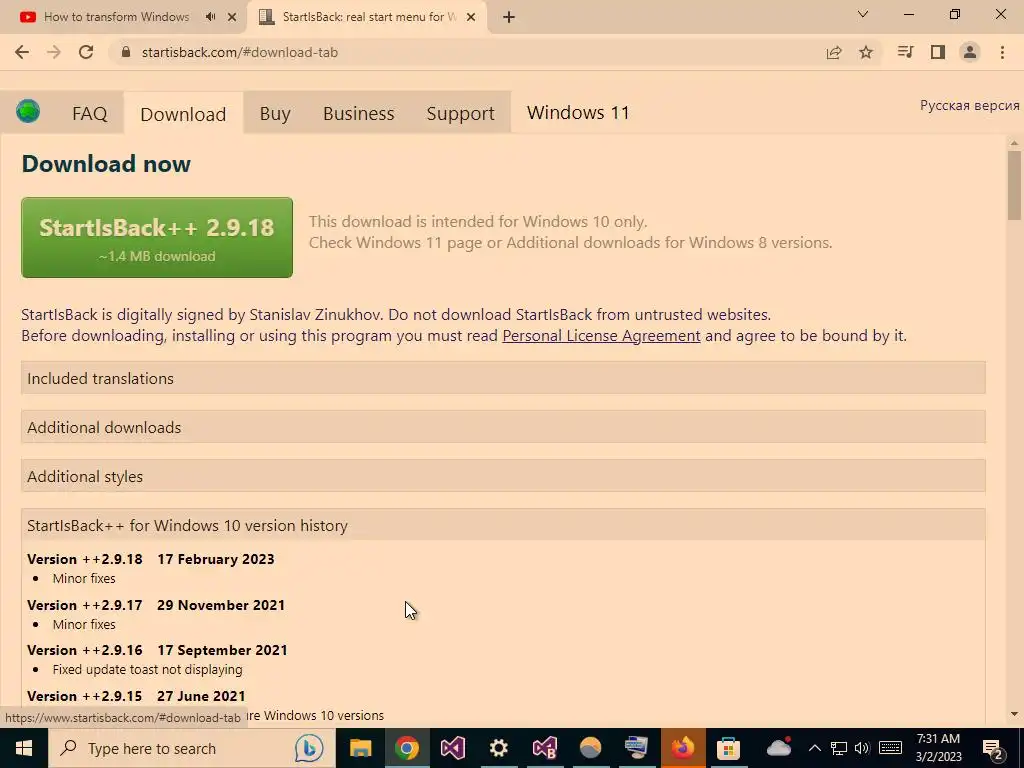Open the media control icon in the toolbar
The image size is (1024, 768).
click(905, 52)
